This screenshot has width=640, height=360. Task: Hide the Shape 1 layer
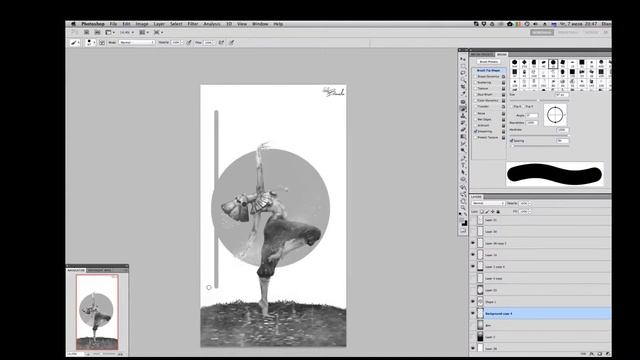(473, 302)
